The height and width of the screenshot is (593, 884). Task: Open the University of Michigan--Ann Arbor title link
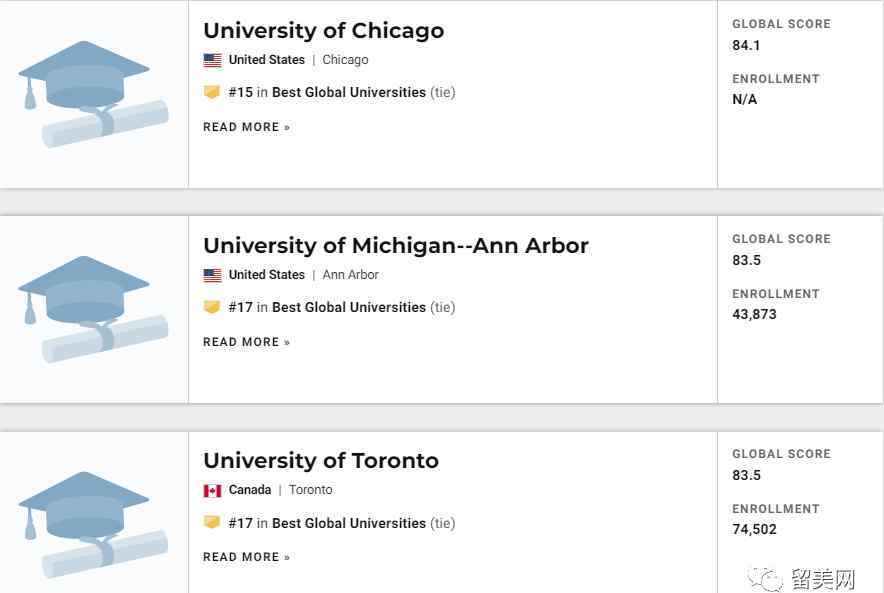[396, 246]
